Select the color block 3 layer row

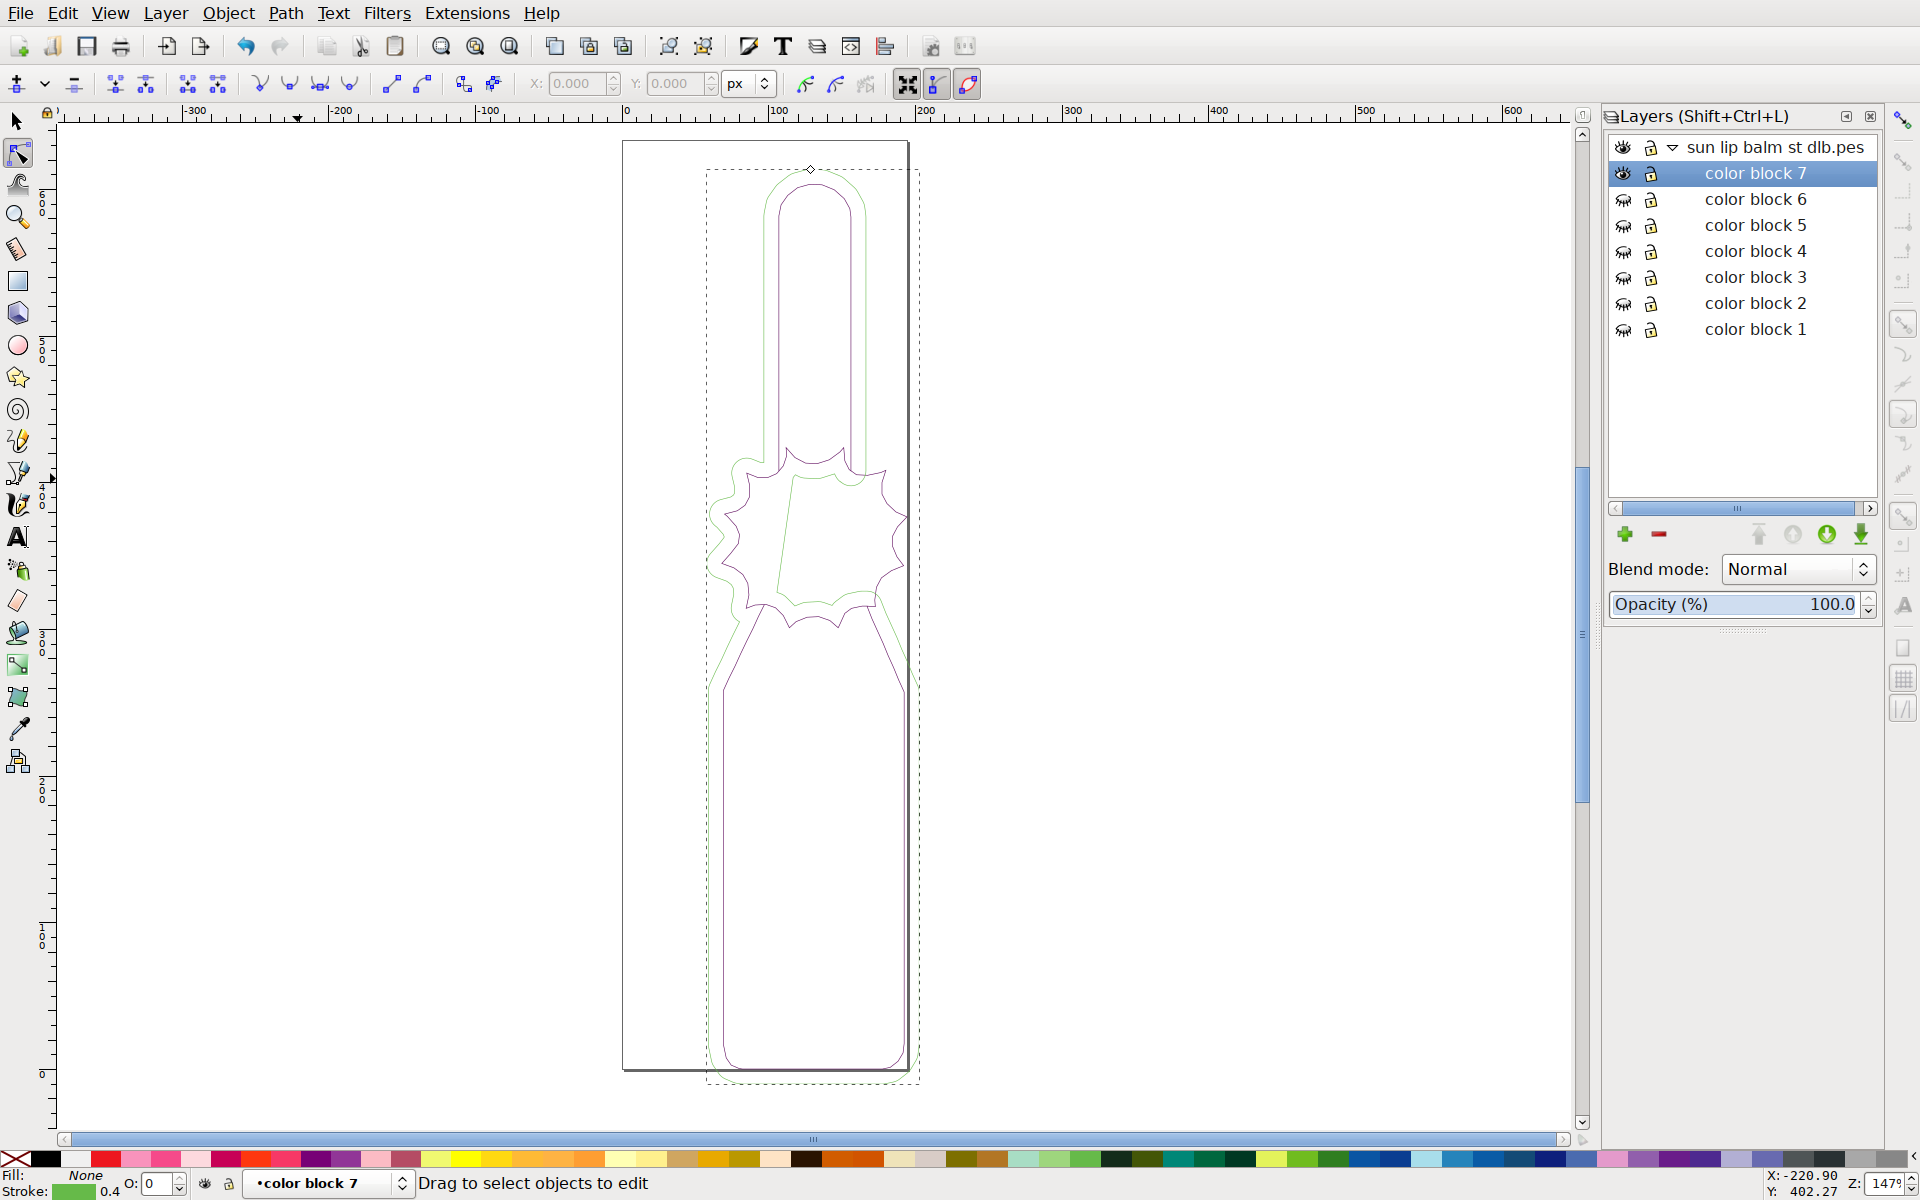click(x=1742, y=278)
